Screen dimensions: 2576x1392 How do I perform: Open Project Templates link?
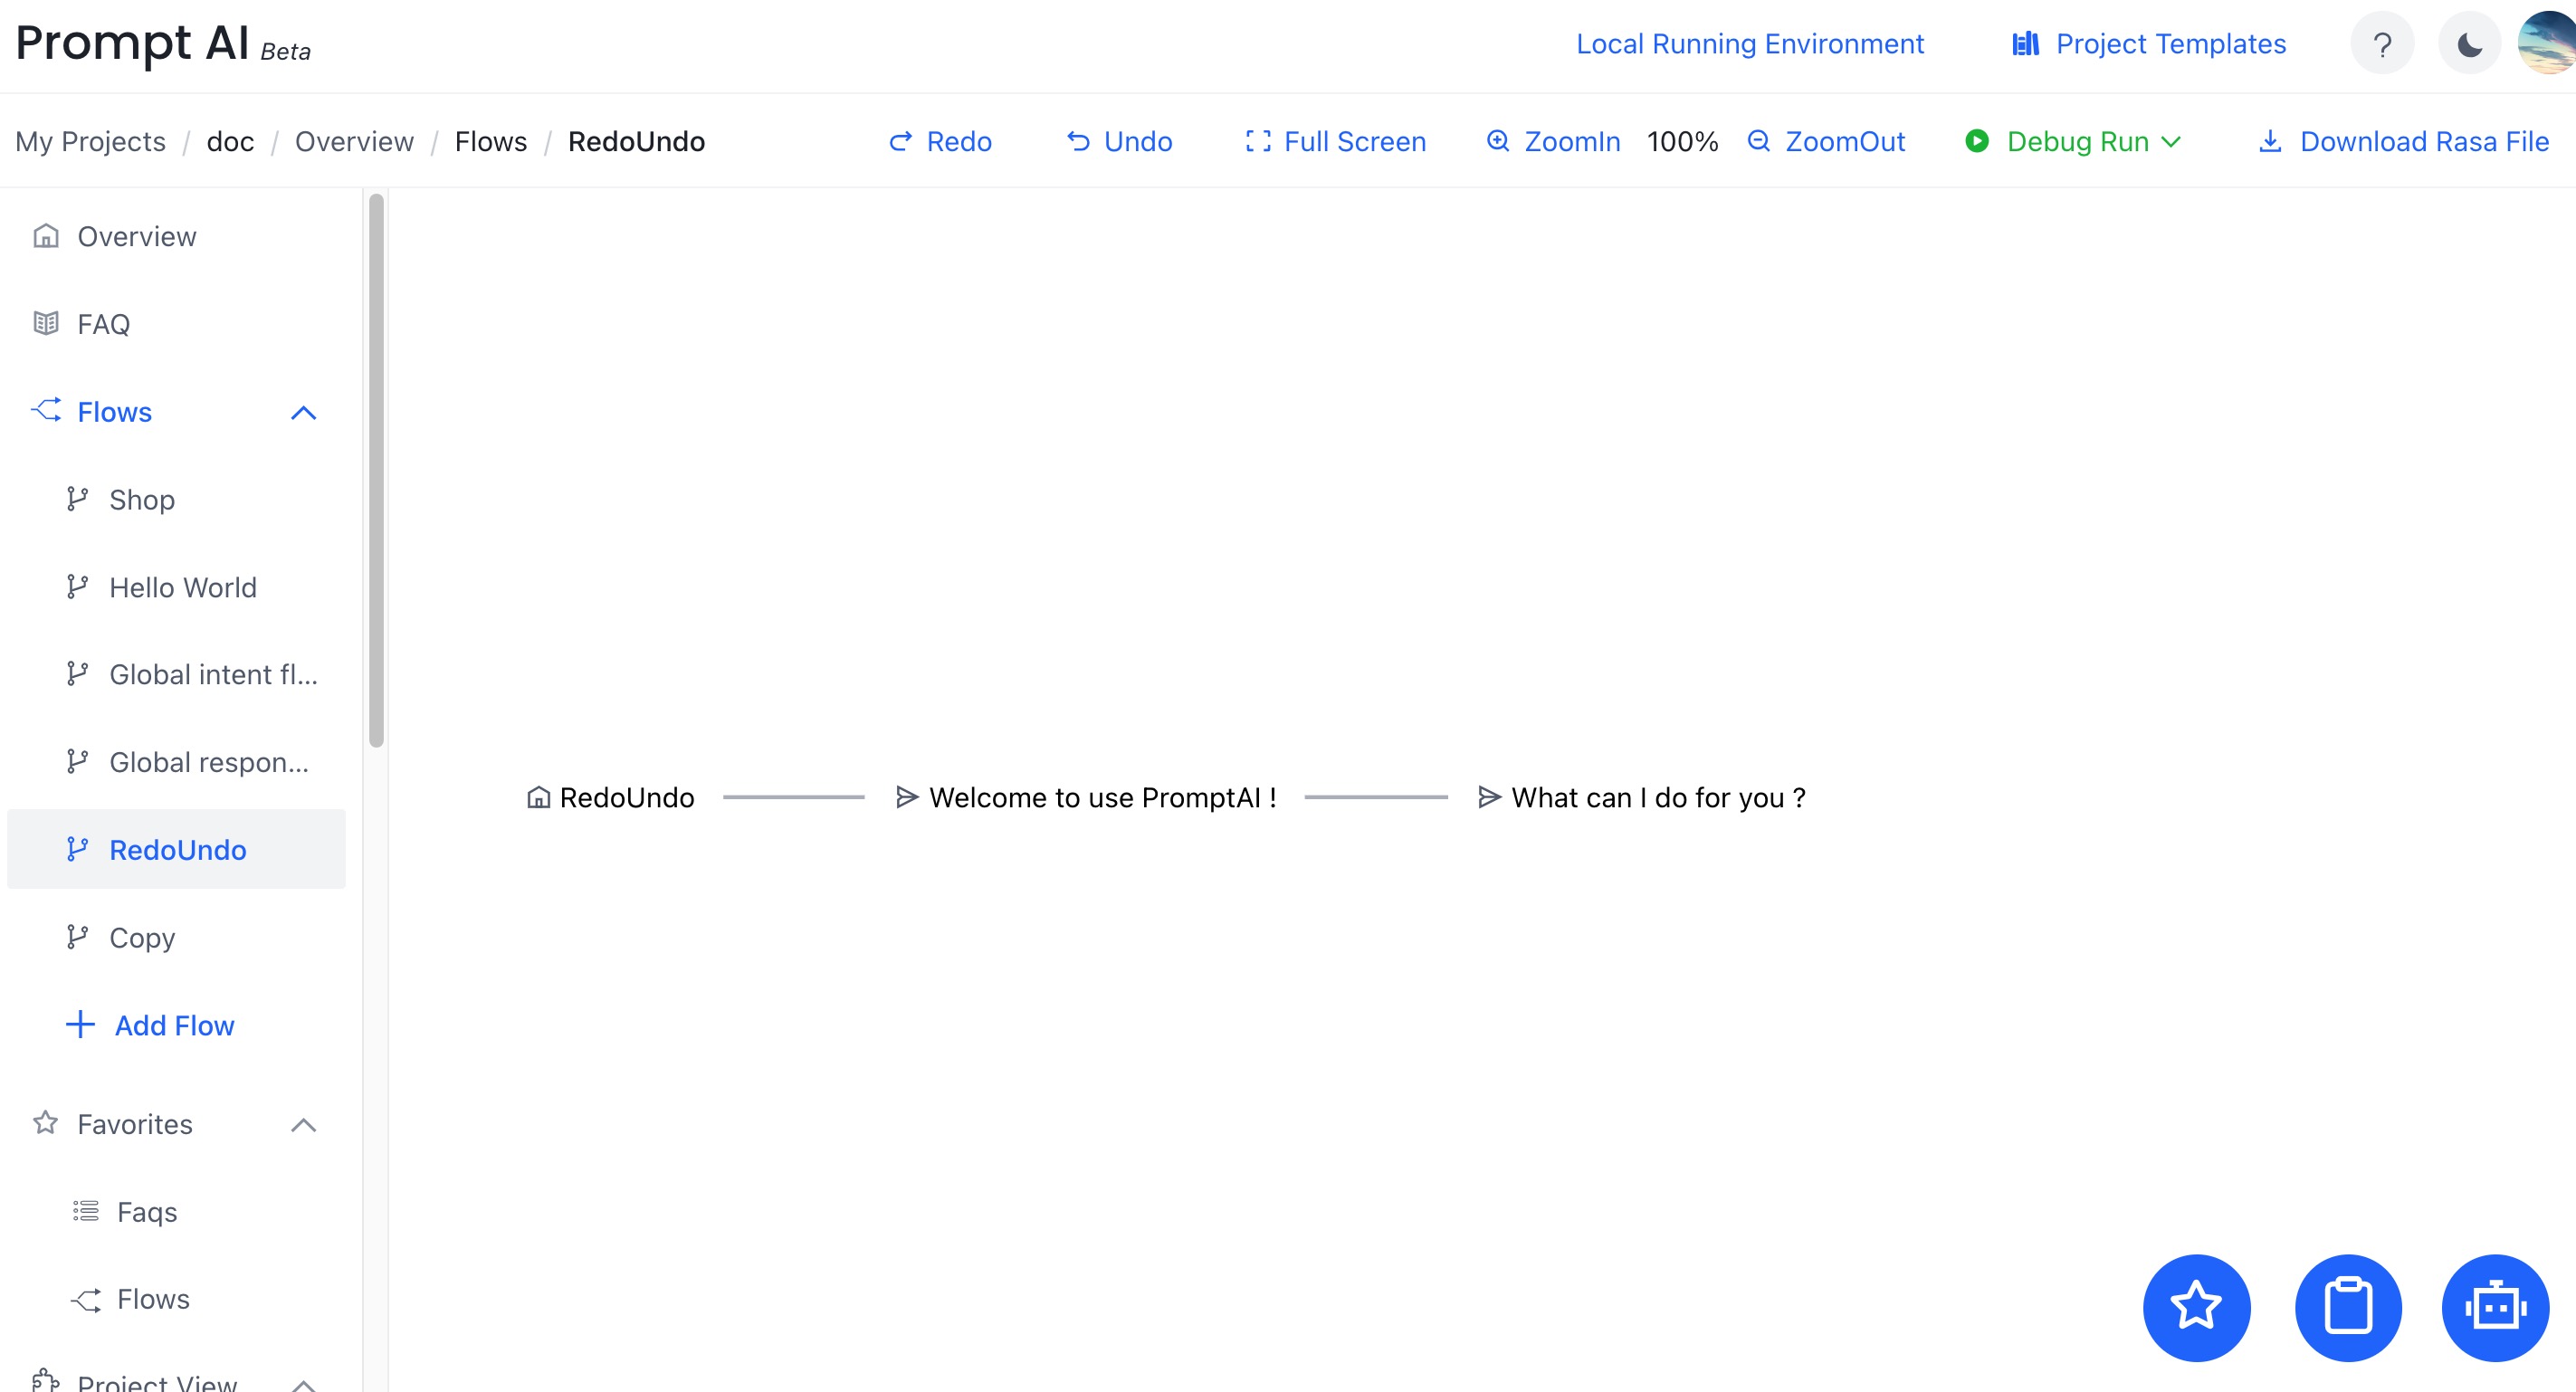[2171, 44]
